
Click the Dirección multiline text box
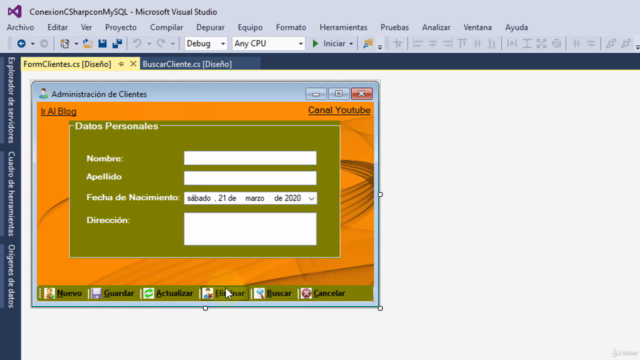[x=250, y=229]
